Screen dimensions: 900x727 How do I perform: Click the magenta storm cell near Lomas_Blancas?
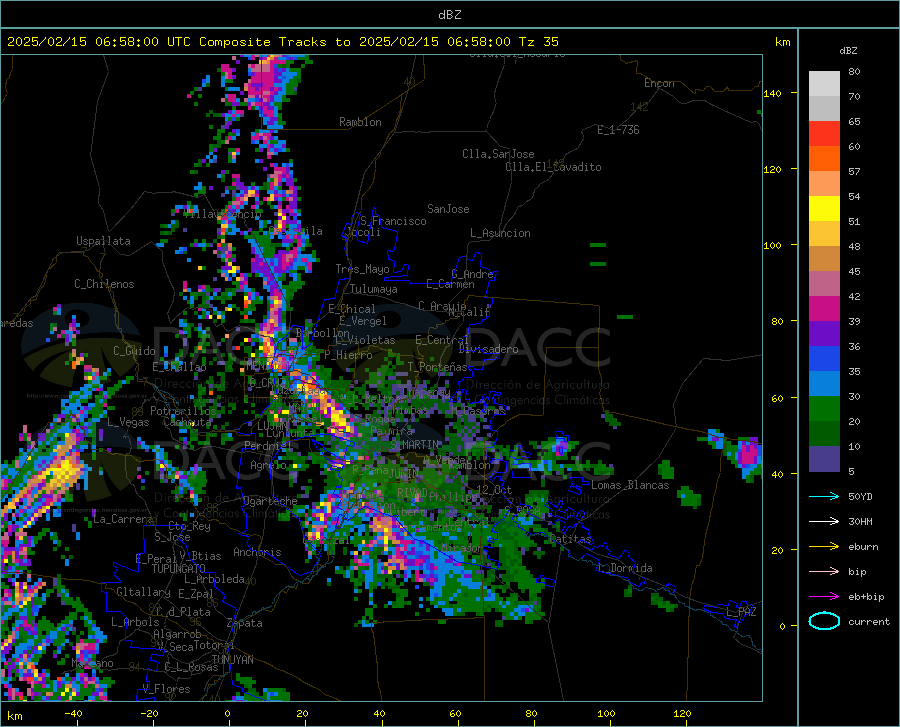click(748, 453)
